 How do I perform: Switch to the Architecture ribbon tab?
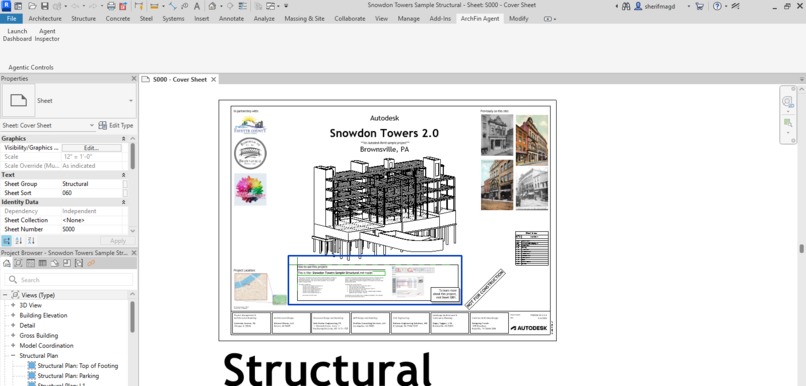click(45, 19)
